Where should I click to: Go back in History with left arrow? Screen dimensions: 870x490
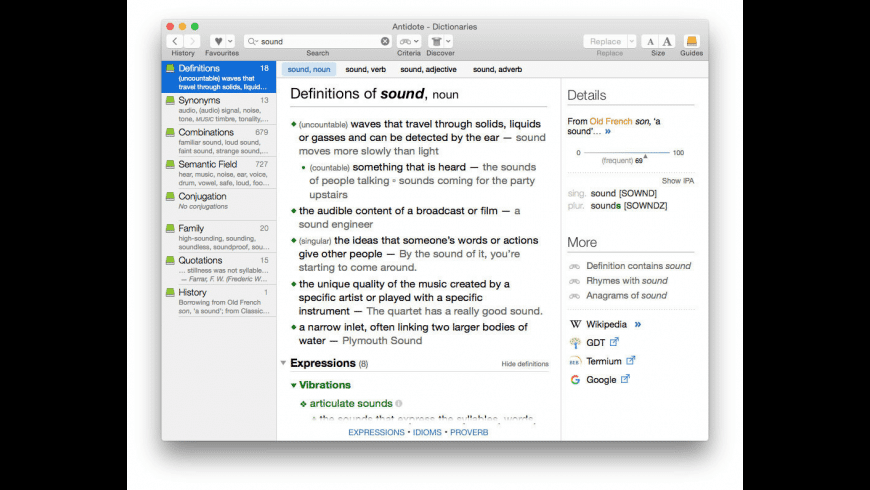175,41
